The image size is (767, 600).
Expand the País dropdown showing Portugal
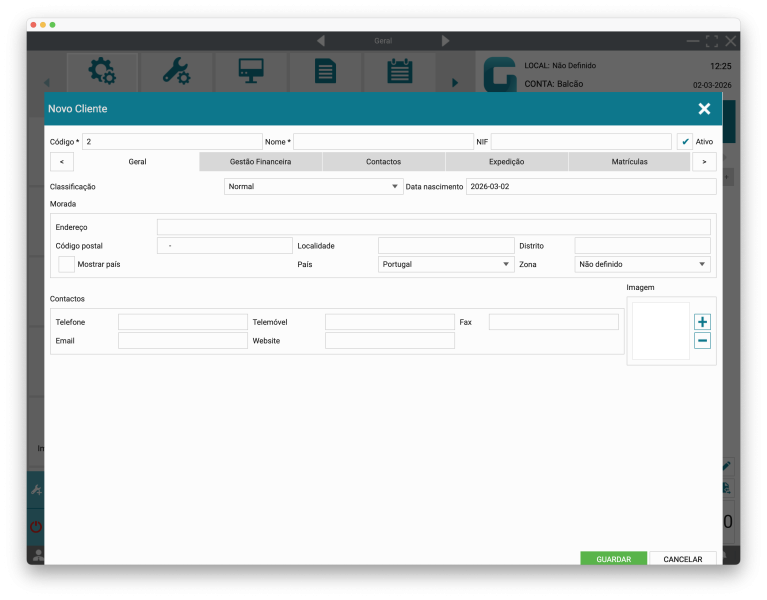[x=445, y=264]
